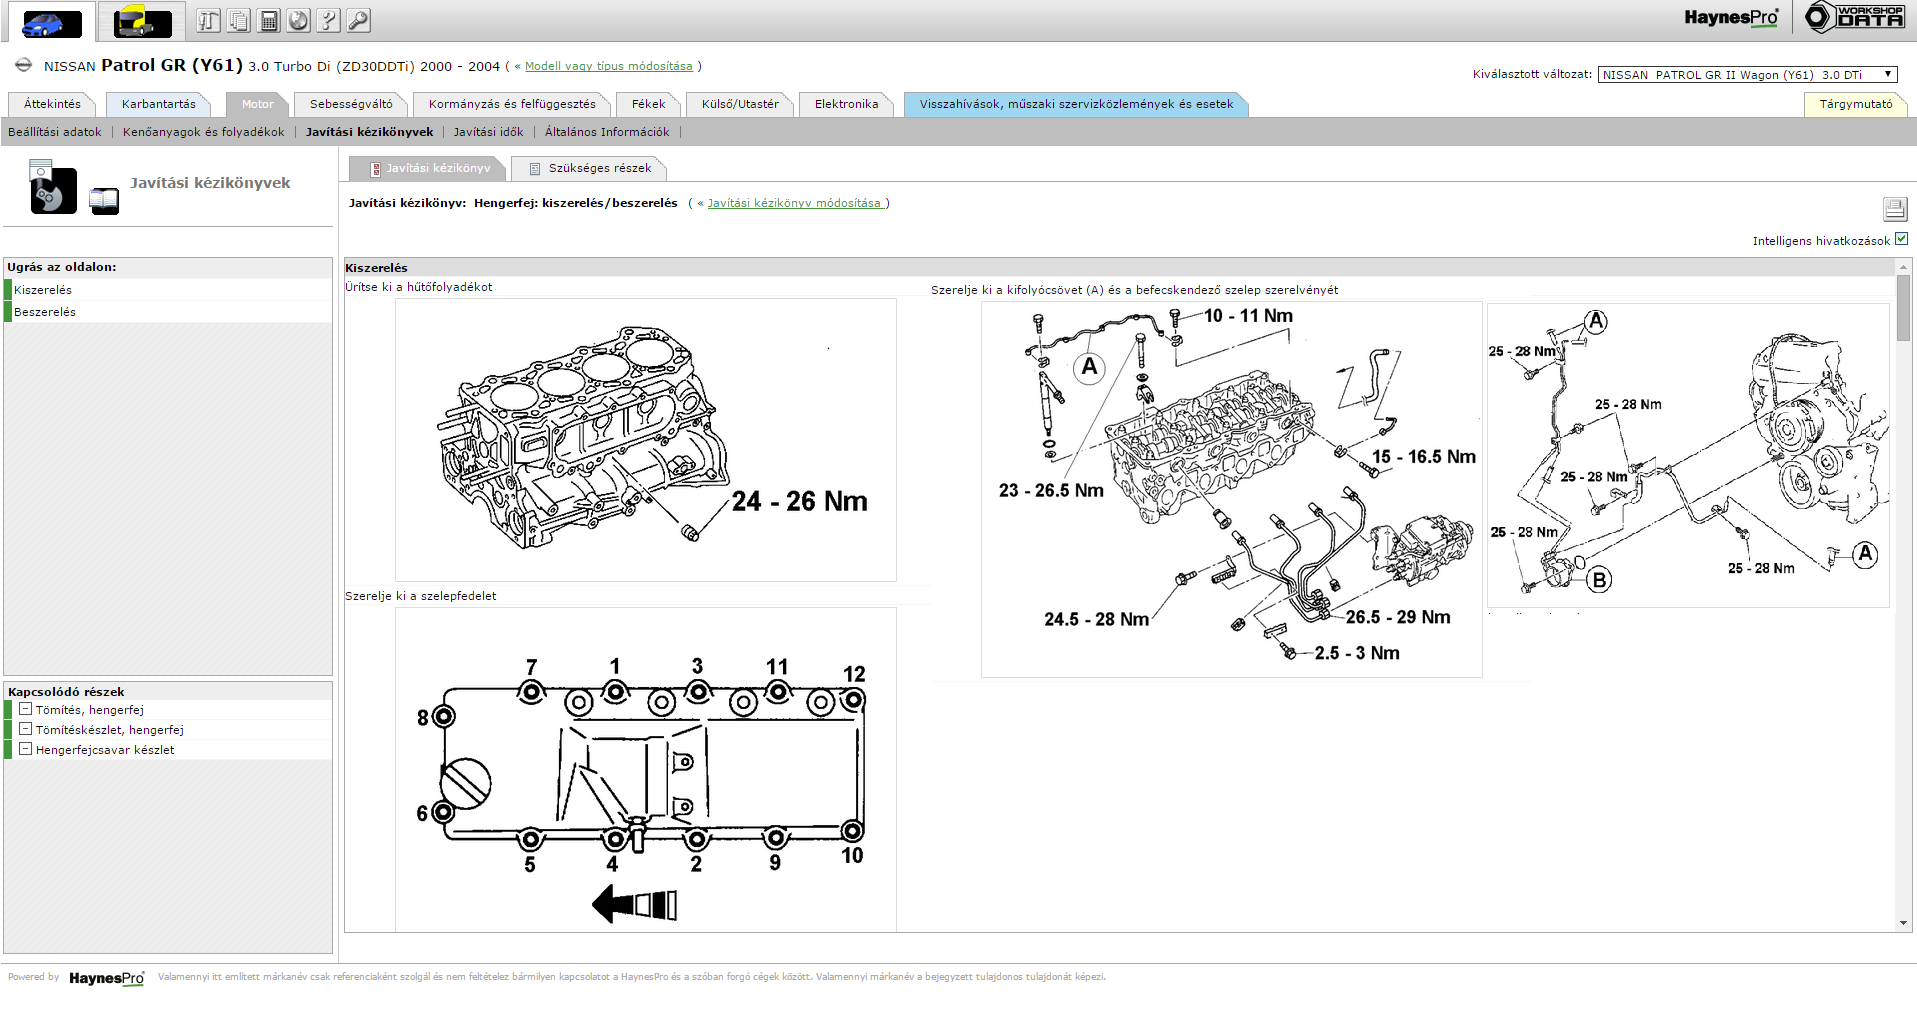Click the globe language icon

[x=298, y=20]
